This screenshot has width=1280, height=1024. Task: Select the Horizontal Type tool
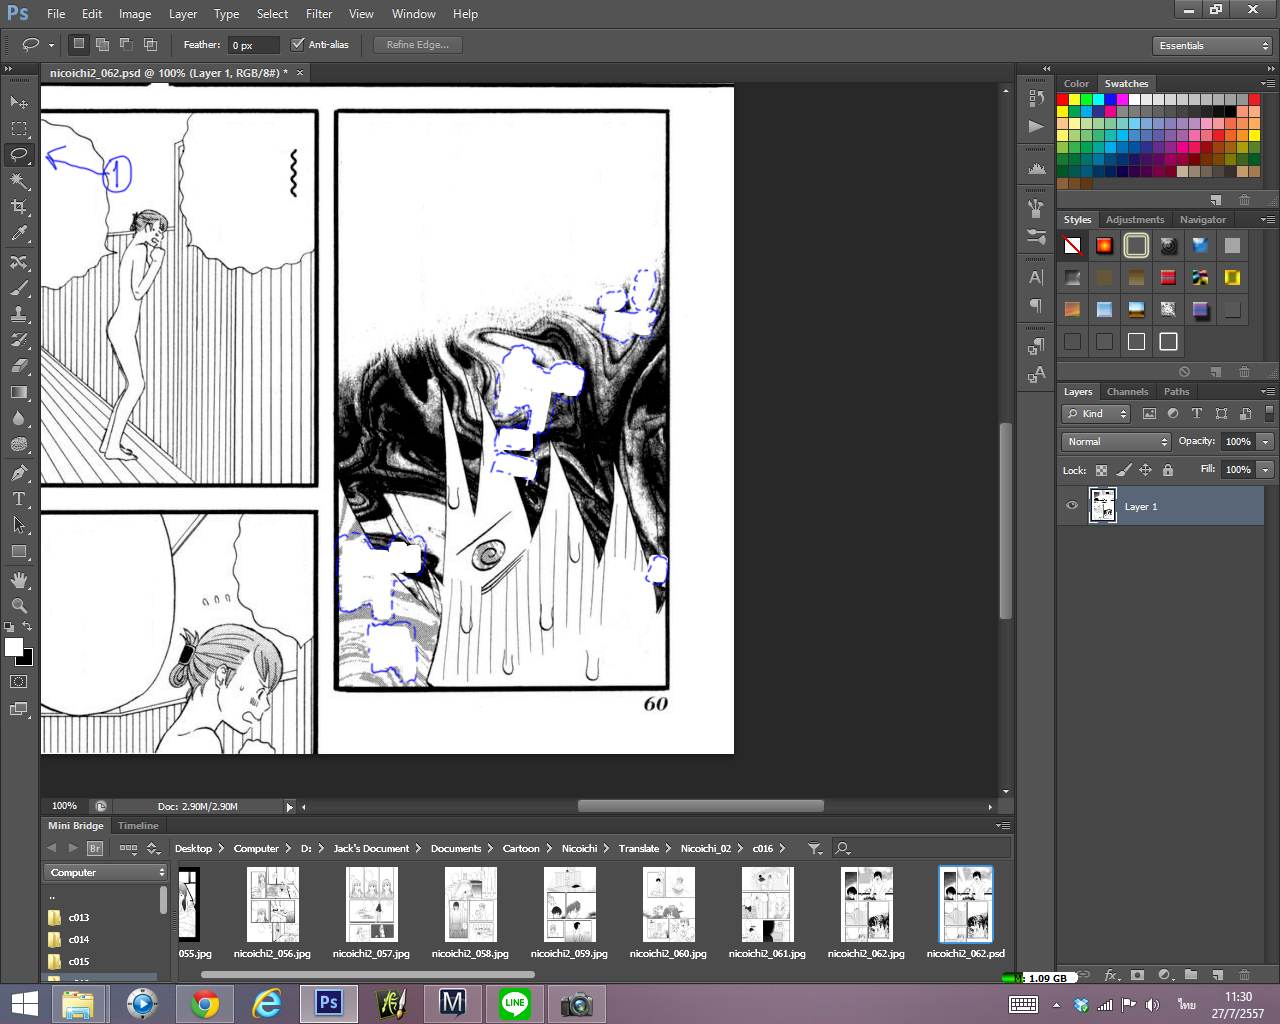click(19, 498)
